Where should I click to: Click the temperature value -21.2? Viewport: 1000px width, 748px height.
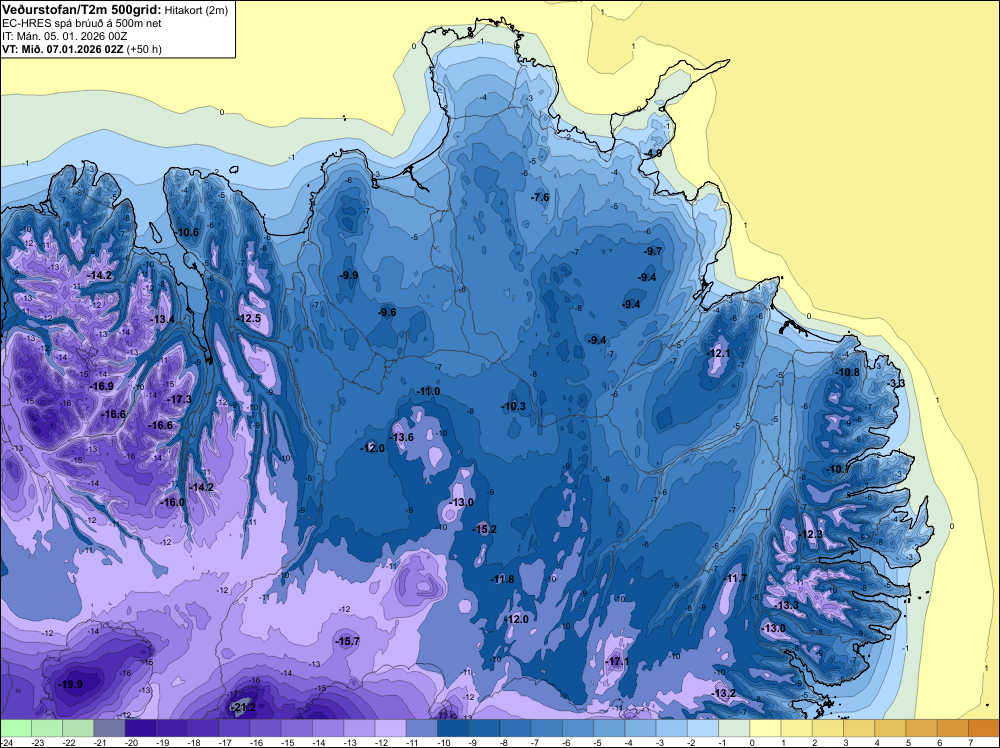243,708
